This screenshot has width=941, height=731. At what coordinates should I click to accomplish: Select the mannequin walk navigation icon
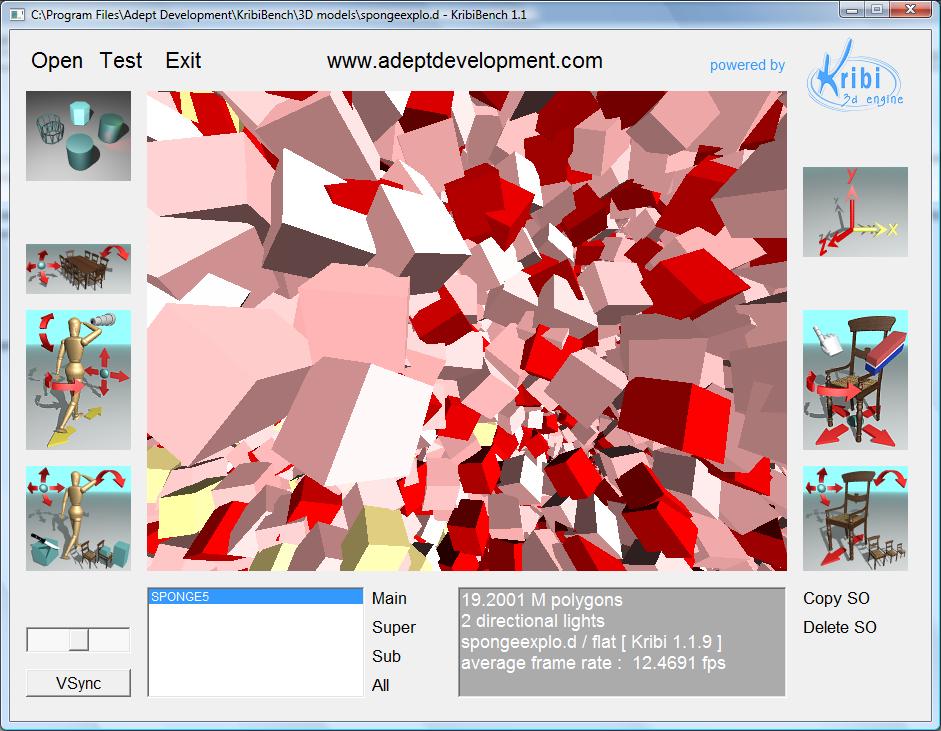78,379
